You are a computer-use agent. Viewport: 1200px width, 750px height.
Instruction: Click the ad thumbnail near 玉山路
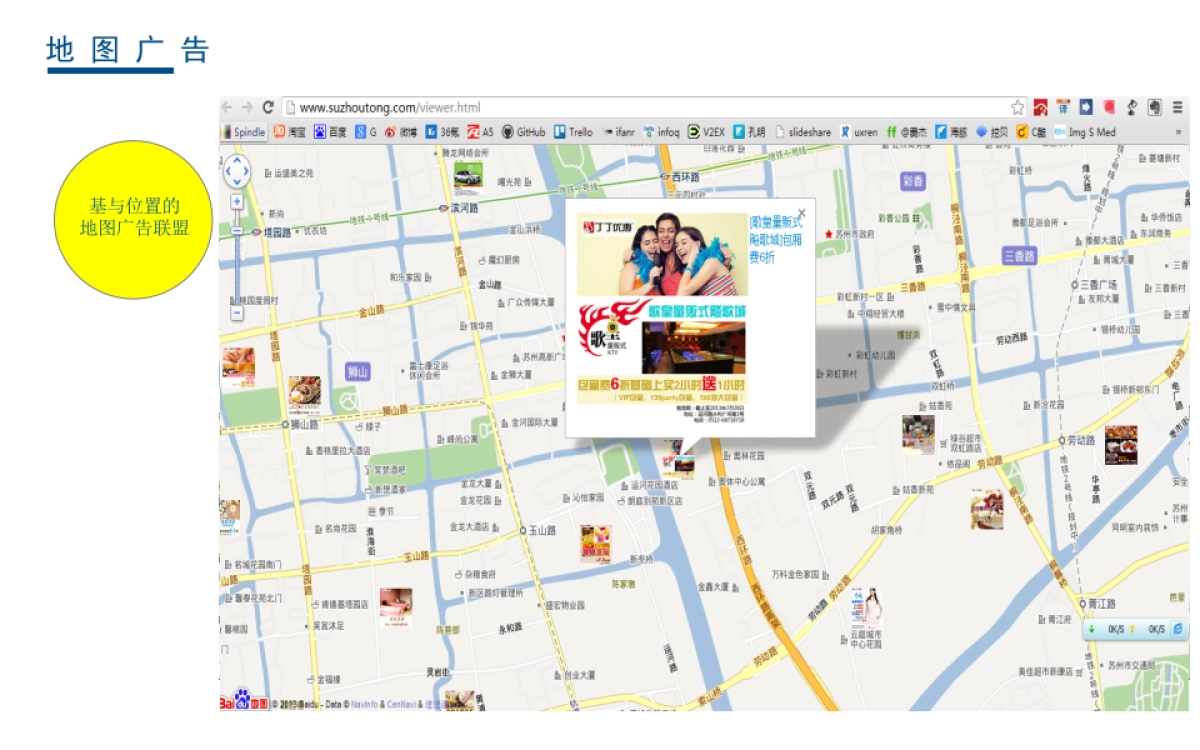(x=595, y=543)
